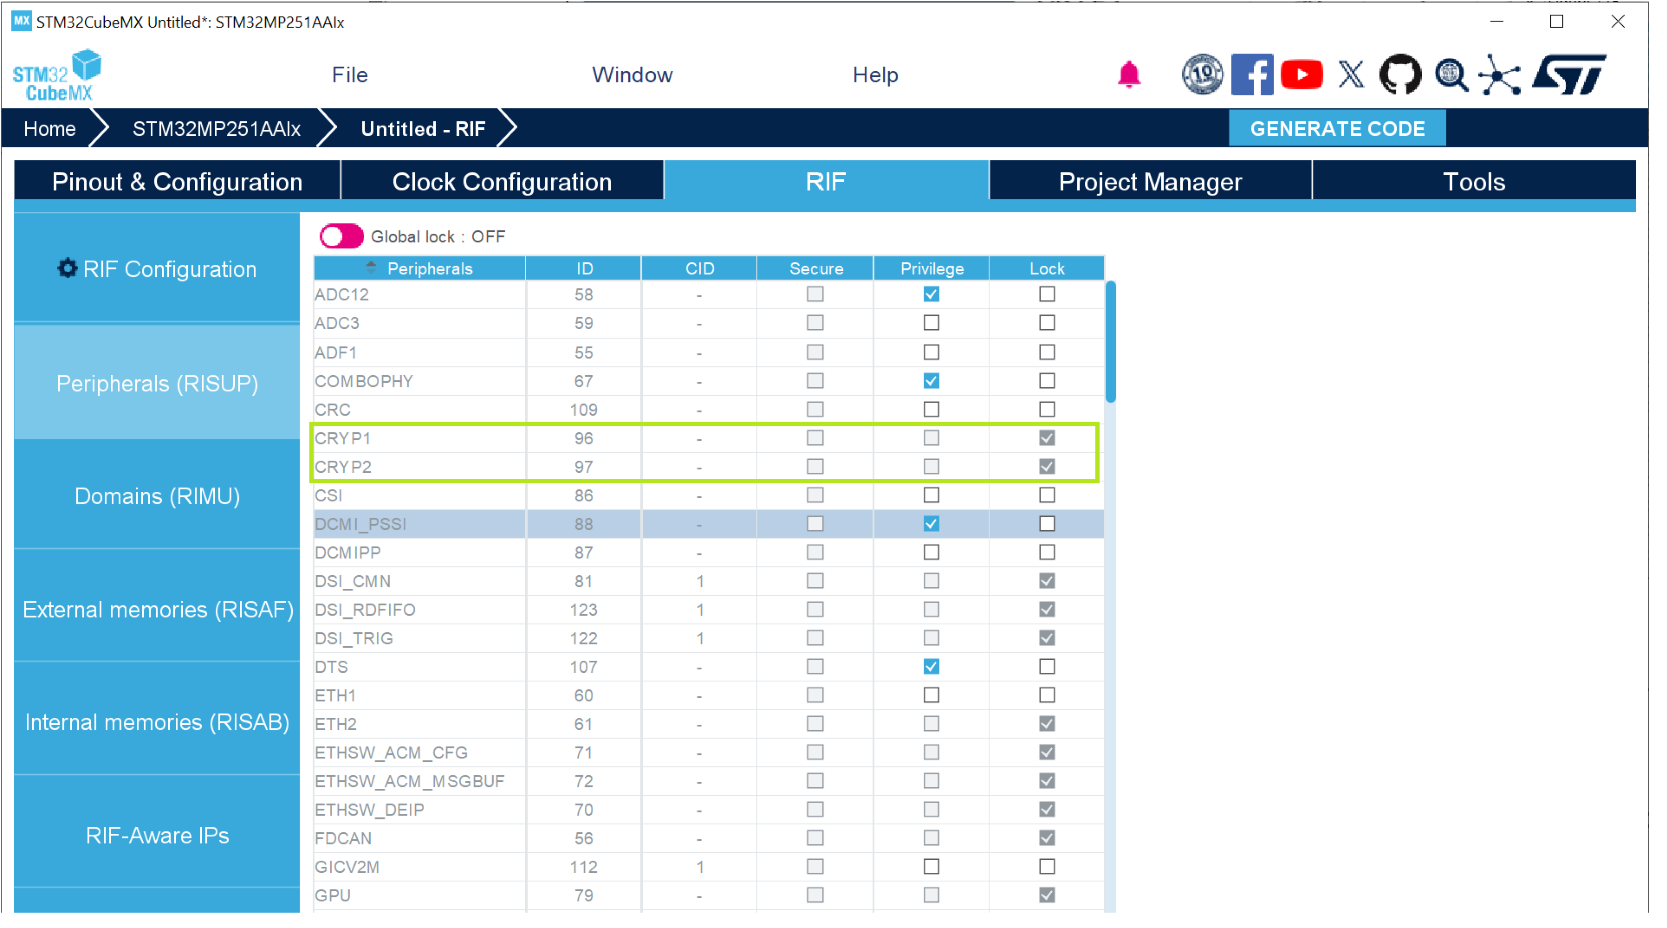Open Domains (RIMU) section

(157, 496)
